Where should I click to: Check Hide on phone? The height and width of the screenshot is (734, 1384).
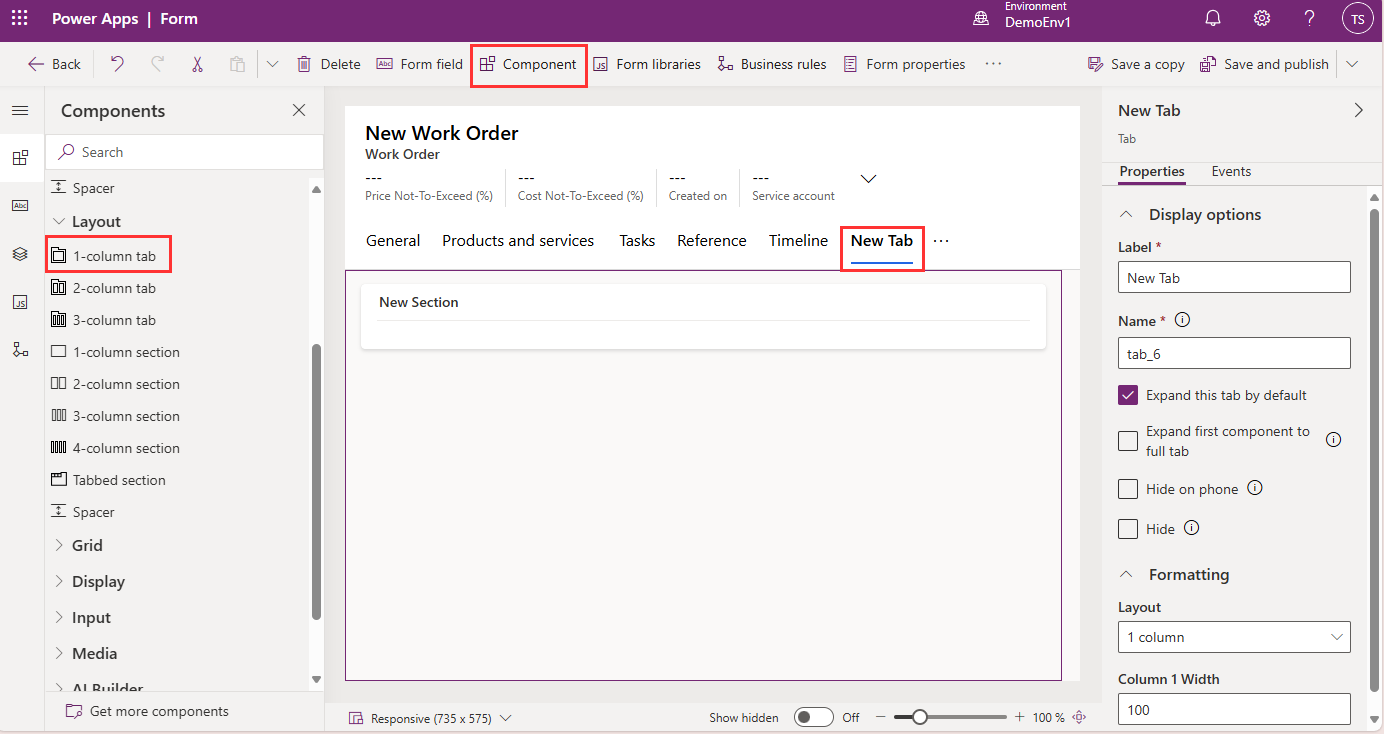tap(1128, 489)
